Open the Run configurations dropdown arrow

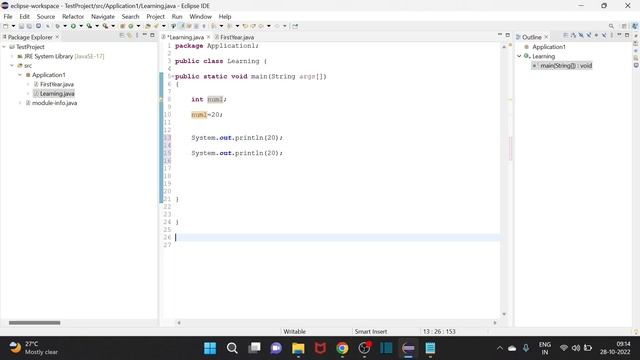point(81,26)
